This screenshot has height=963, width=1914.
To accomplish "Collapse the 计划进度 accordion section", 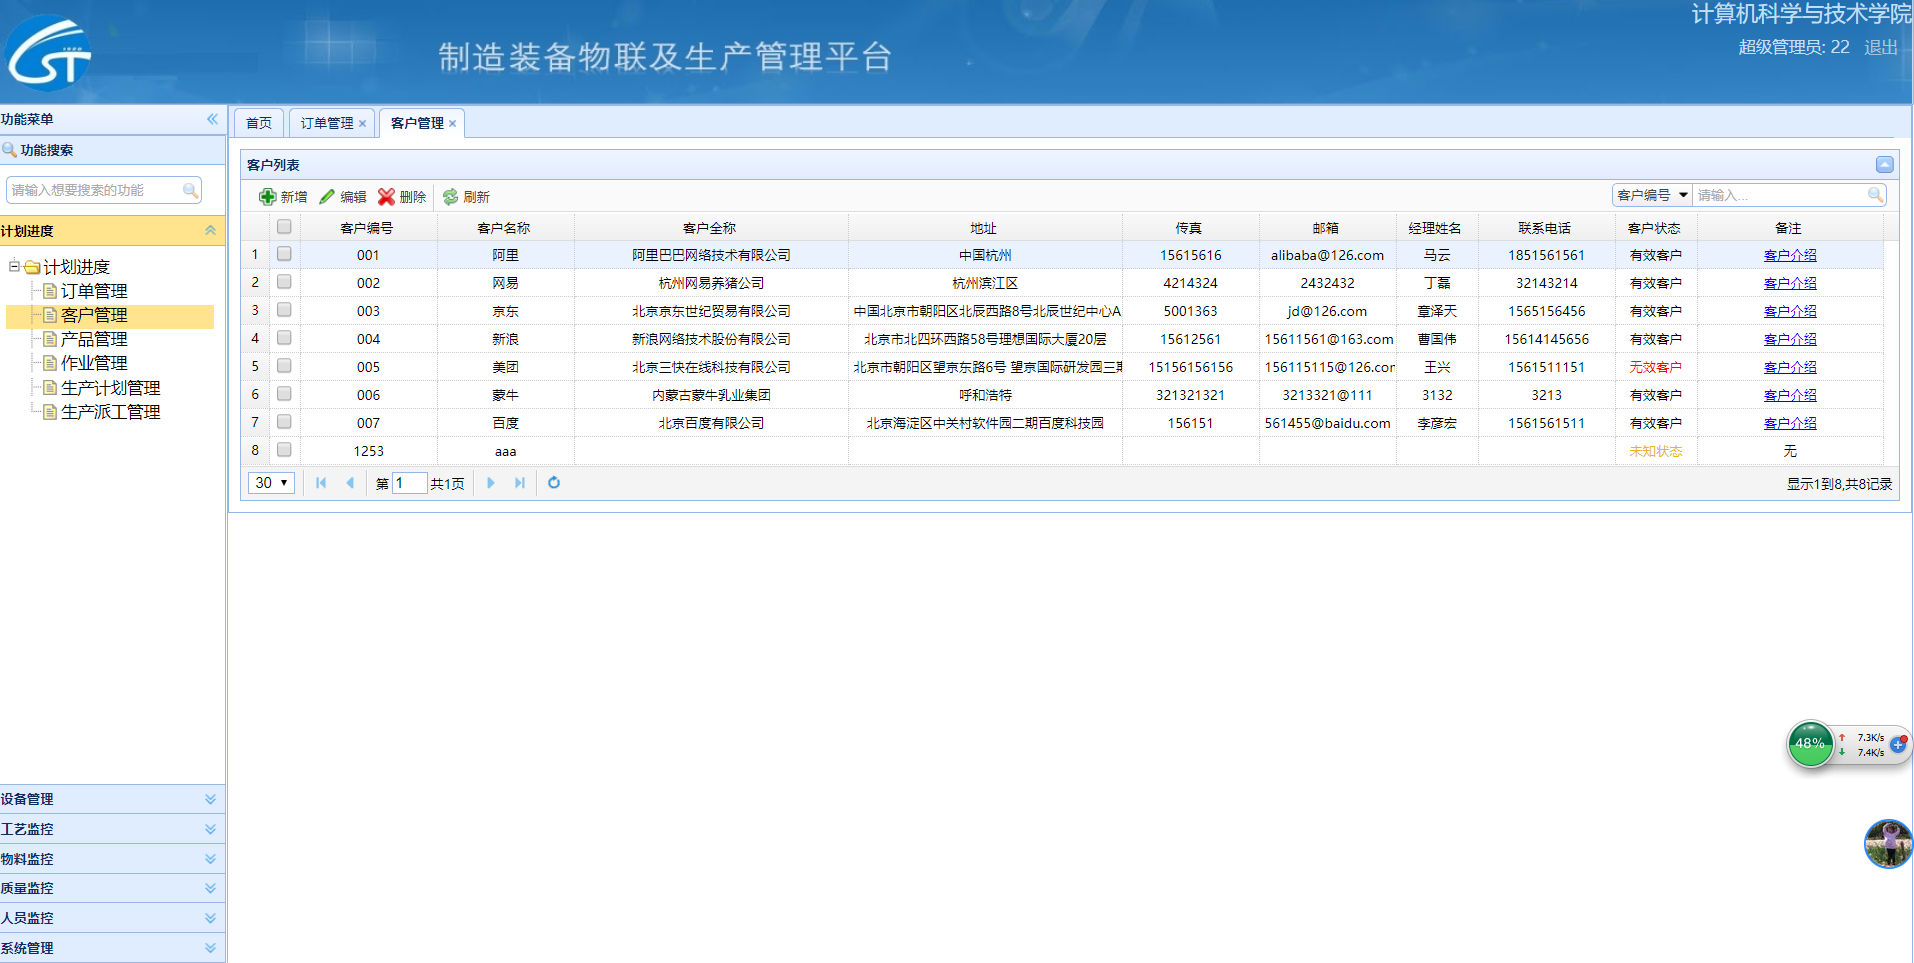I will [x=210, y=230].
